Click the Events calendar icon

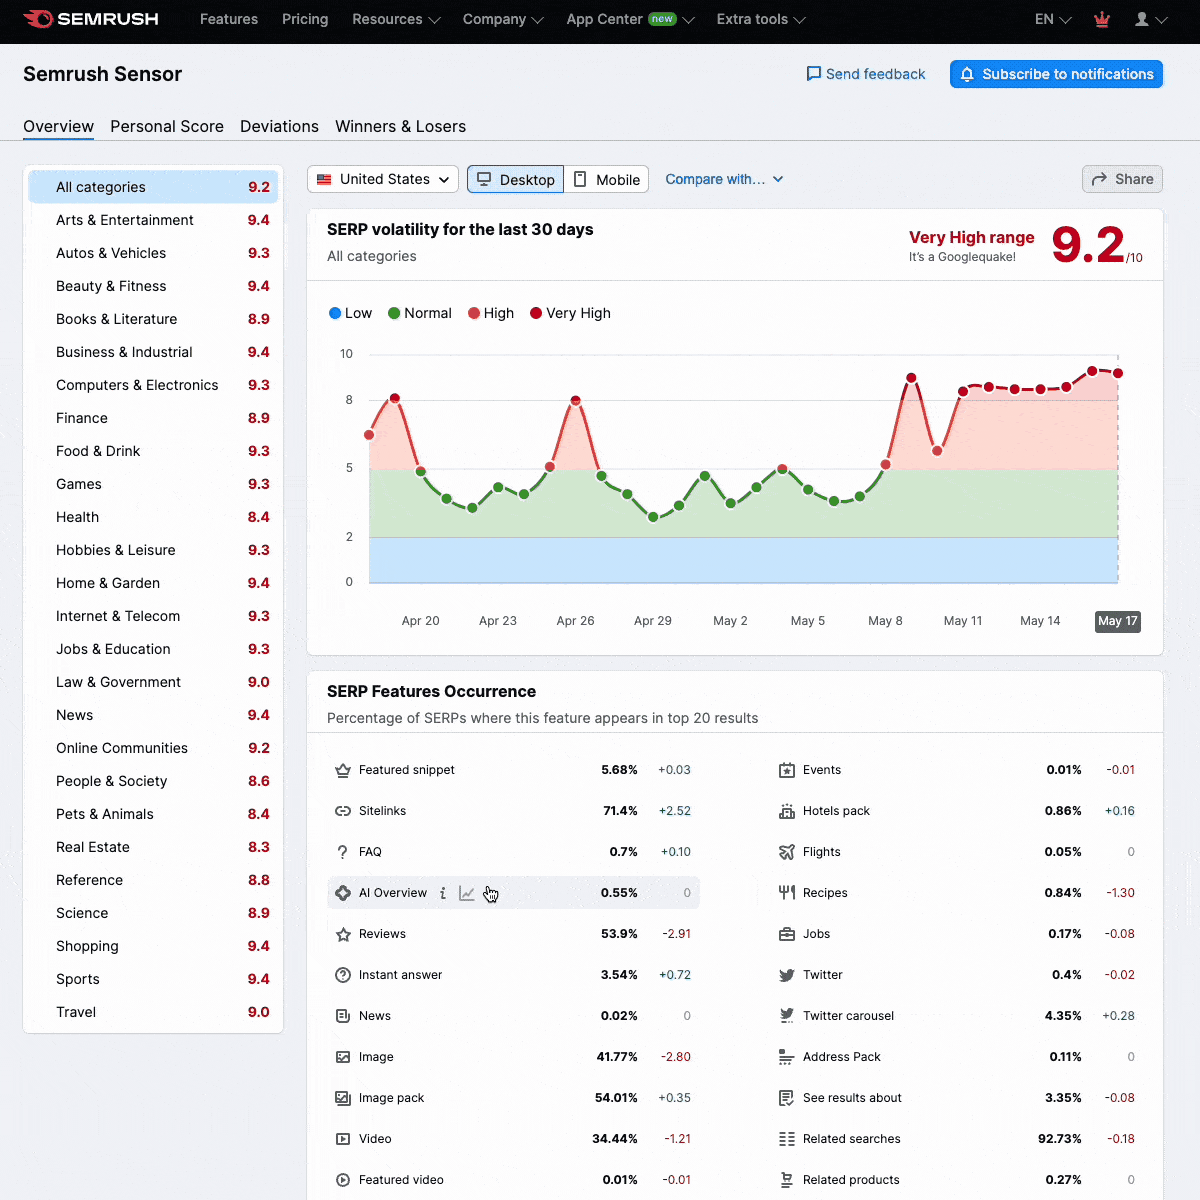[787, 770]
